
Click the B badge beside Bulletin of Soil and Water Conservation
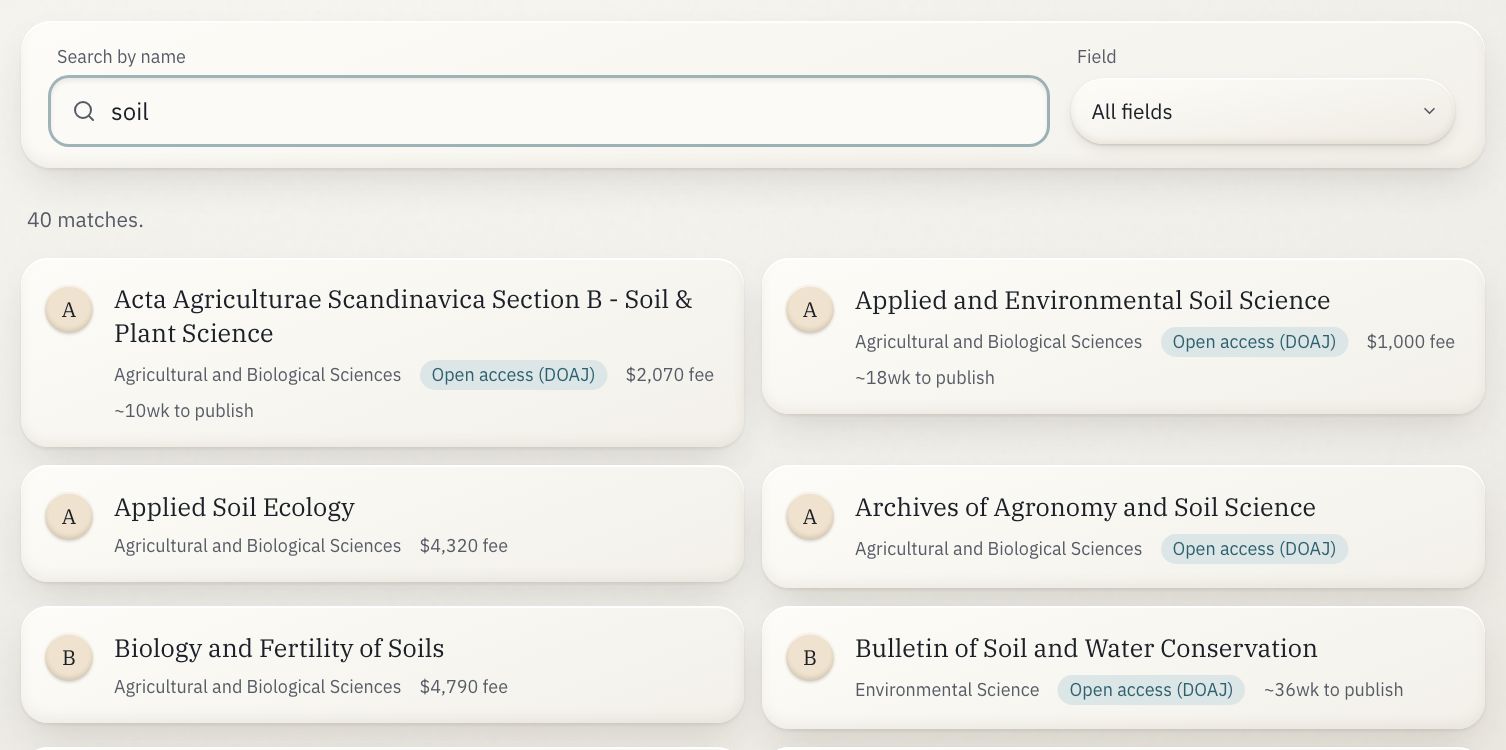[x=810, y=658]
